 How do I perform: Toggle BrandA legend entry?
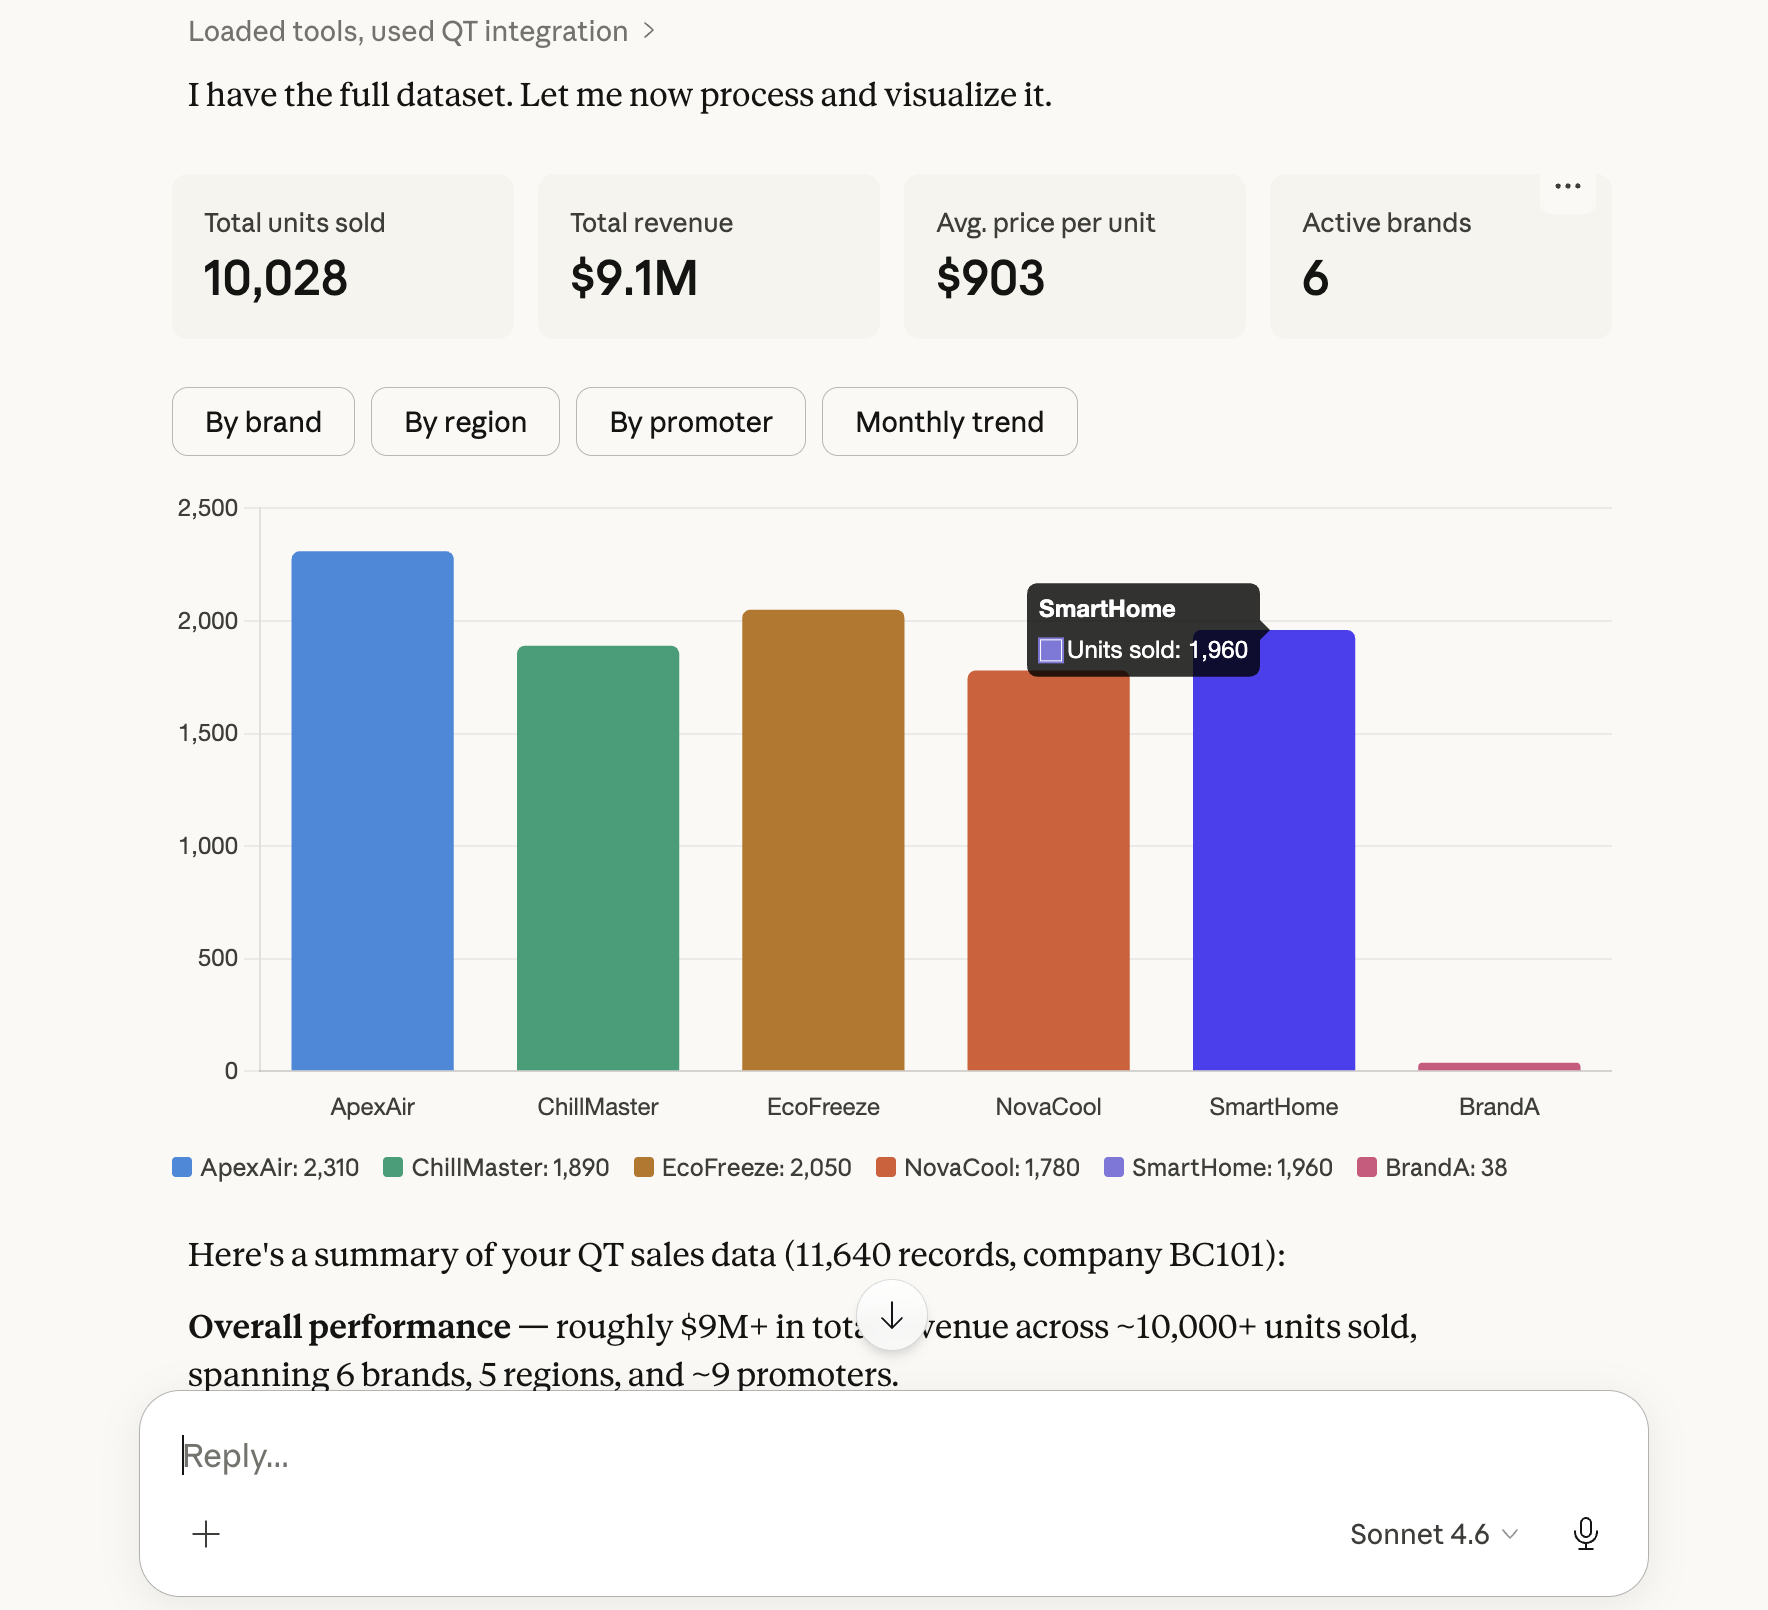click(x=1432, y=1167)
